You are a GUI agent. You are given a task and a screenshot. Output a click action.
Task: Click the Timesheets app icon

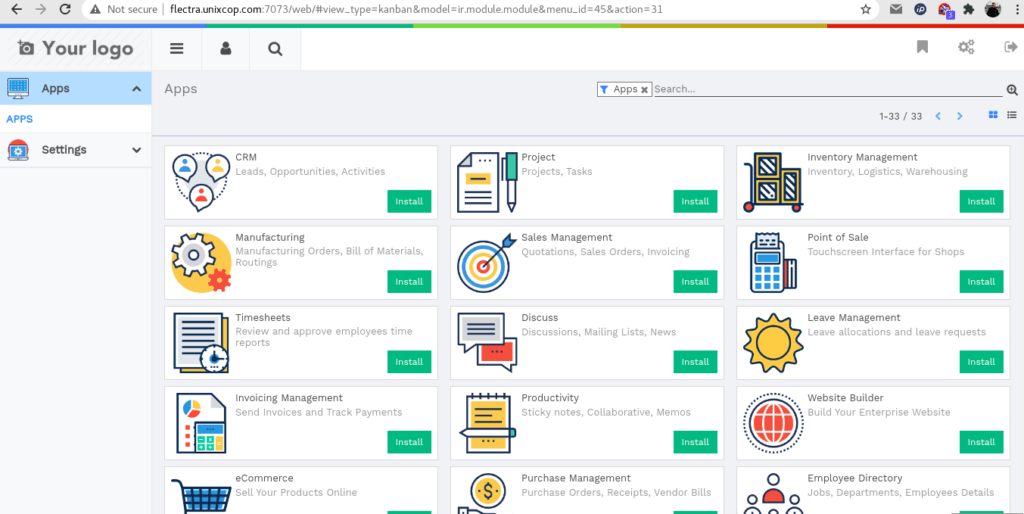201,342
